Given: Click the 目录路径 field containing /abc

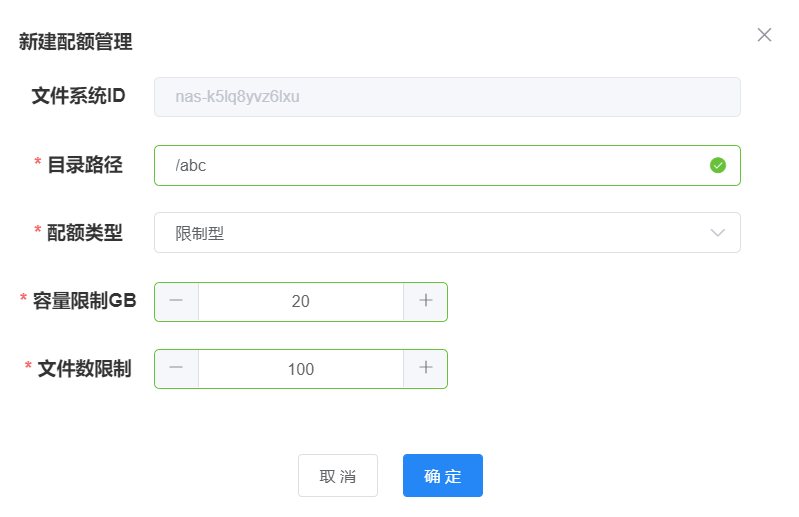Looking at the screenshot, I should pyautogui.click(x=430, y=165).
